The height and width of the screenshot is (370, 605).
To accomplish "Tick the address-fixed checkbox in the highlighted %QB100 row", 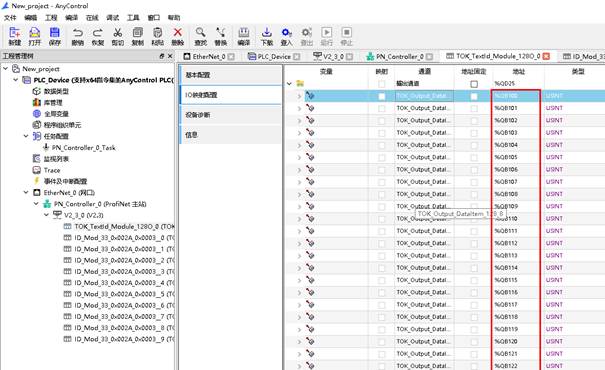I will (474, 96).
